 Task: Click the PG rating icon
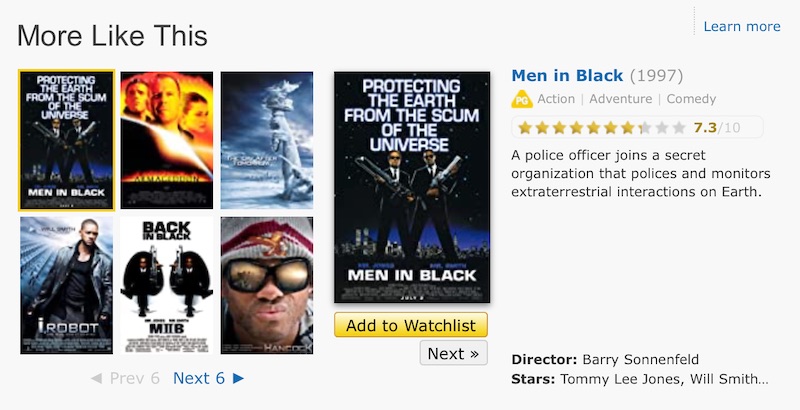point(521,99)
